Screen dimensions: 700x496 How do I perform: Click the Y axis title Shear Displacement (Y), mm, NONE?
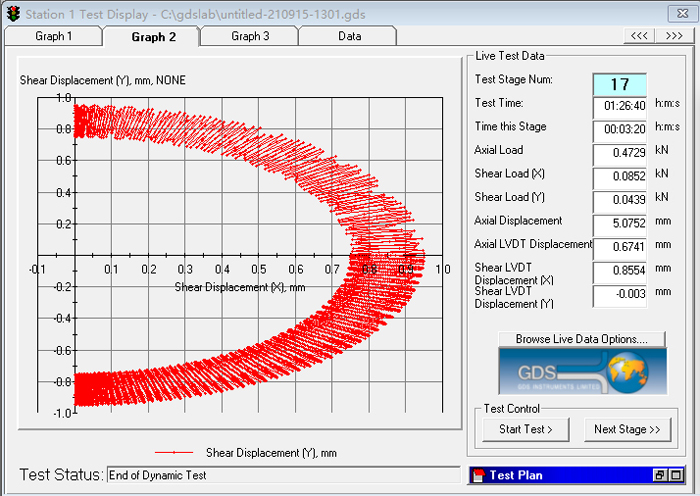point(103,80)
